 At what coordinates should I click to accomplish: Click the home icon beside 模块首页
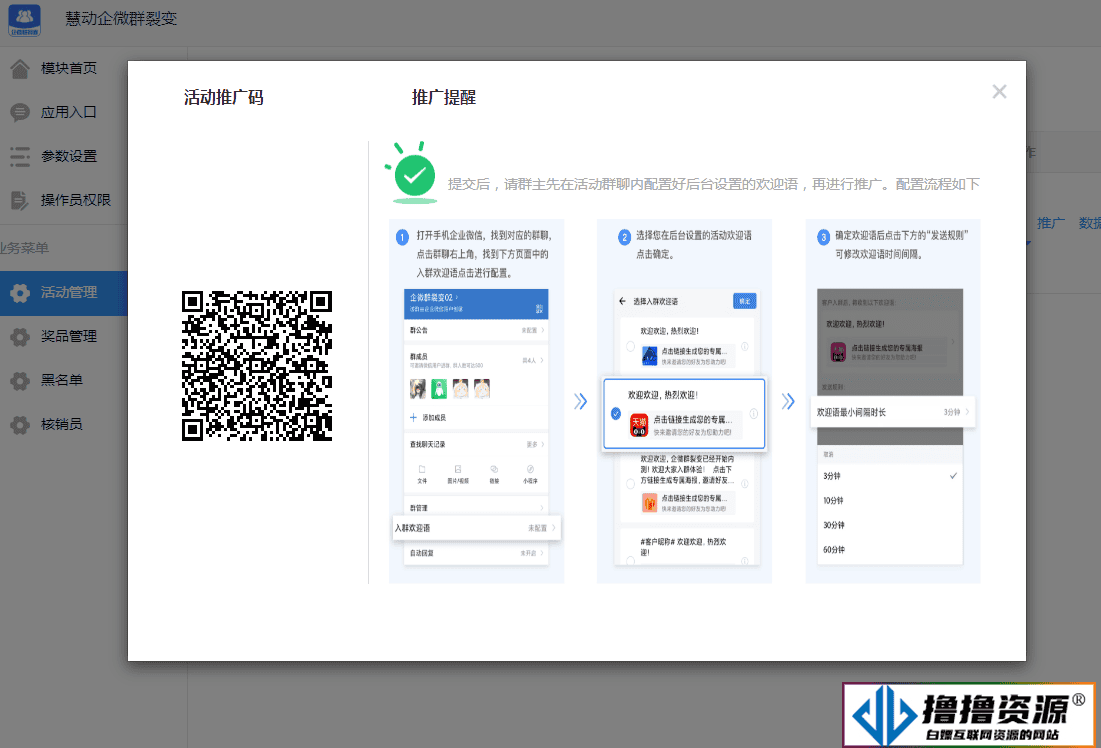[x=20, y=68]
